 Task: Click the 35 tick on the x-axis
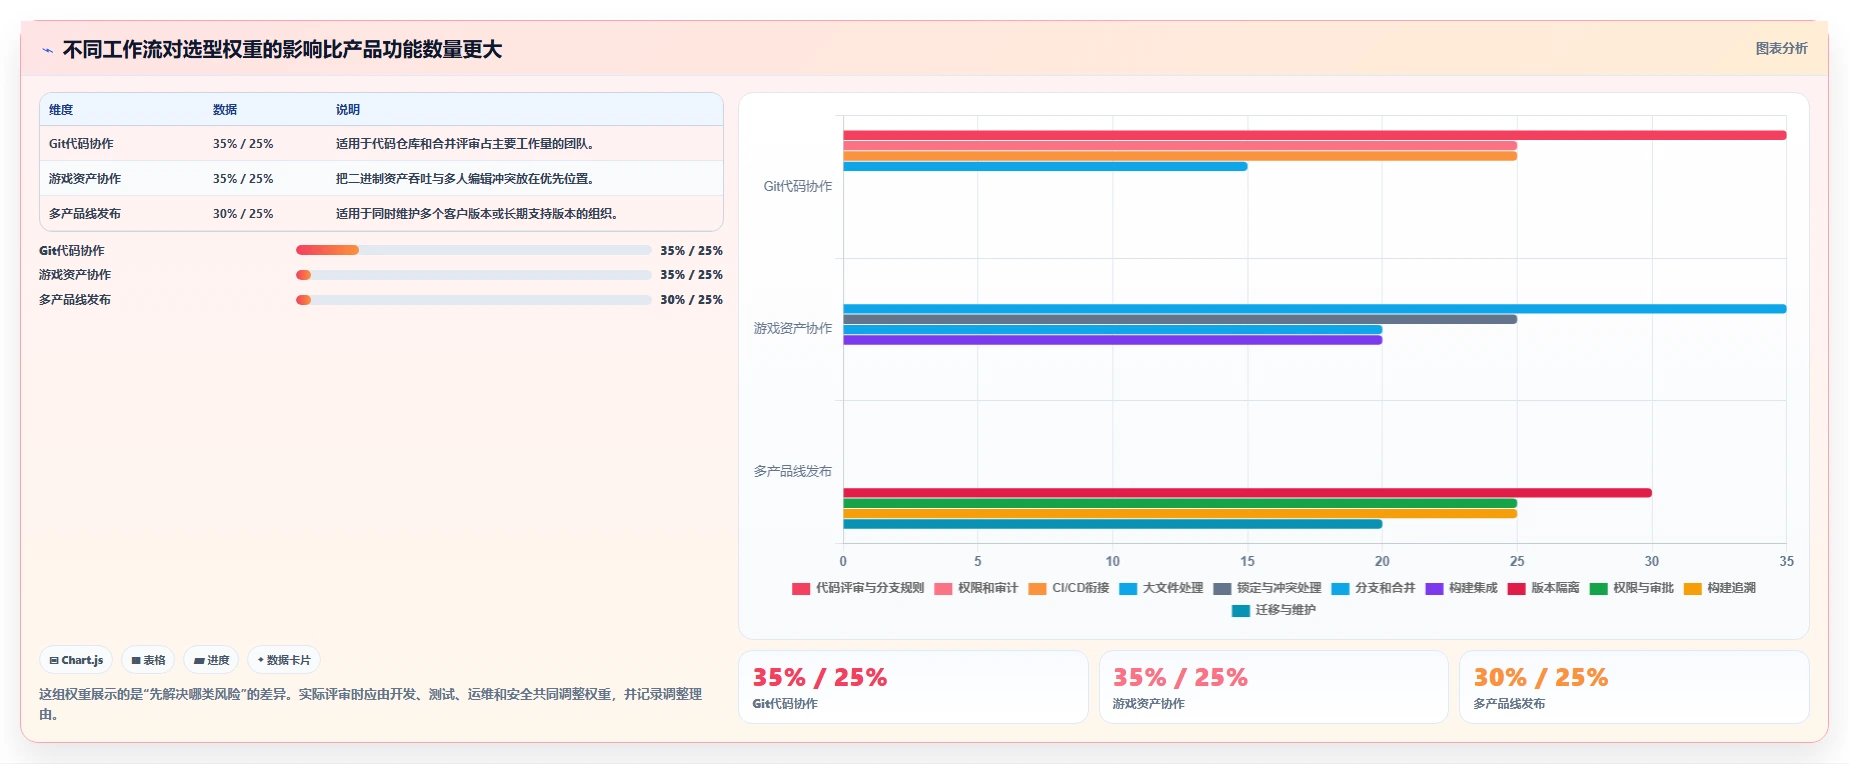[1786, 561]
